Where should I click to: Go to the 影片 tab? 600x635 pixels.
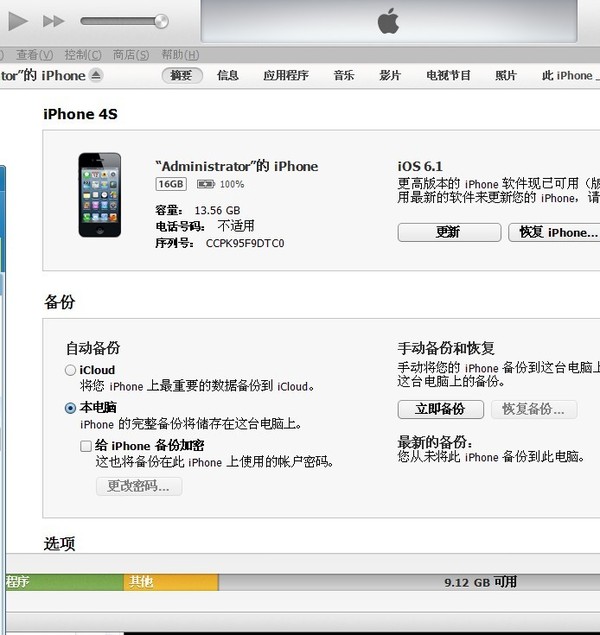click(x=390, y=75)
